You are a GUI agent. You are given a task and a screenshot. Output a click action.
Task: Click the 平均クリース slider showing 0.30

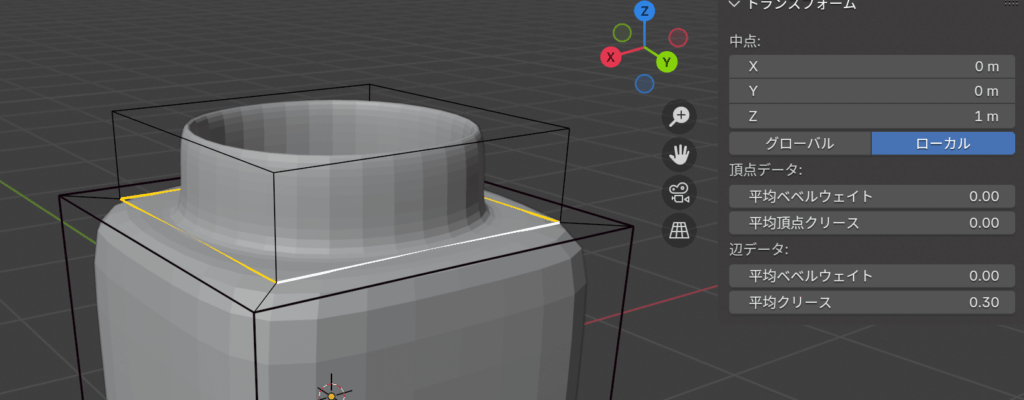coord(871,301)
